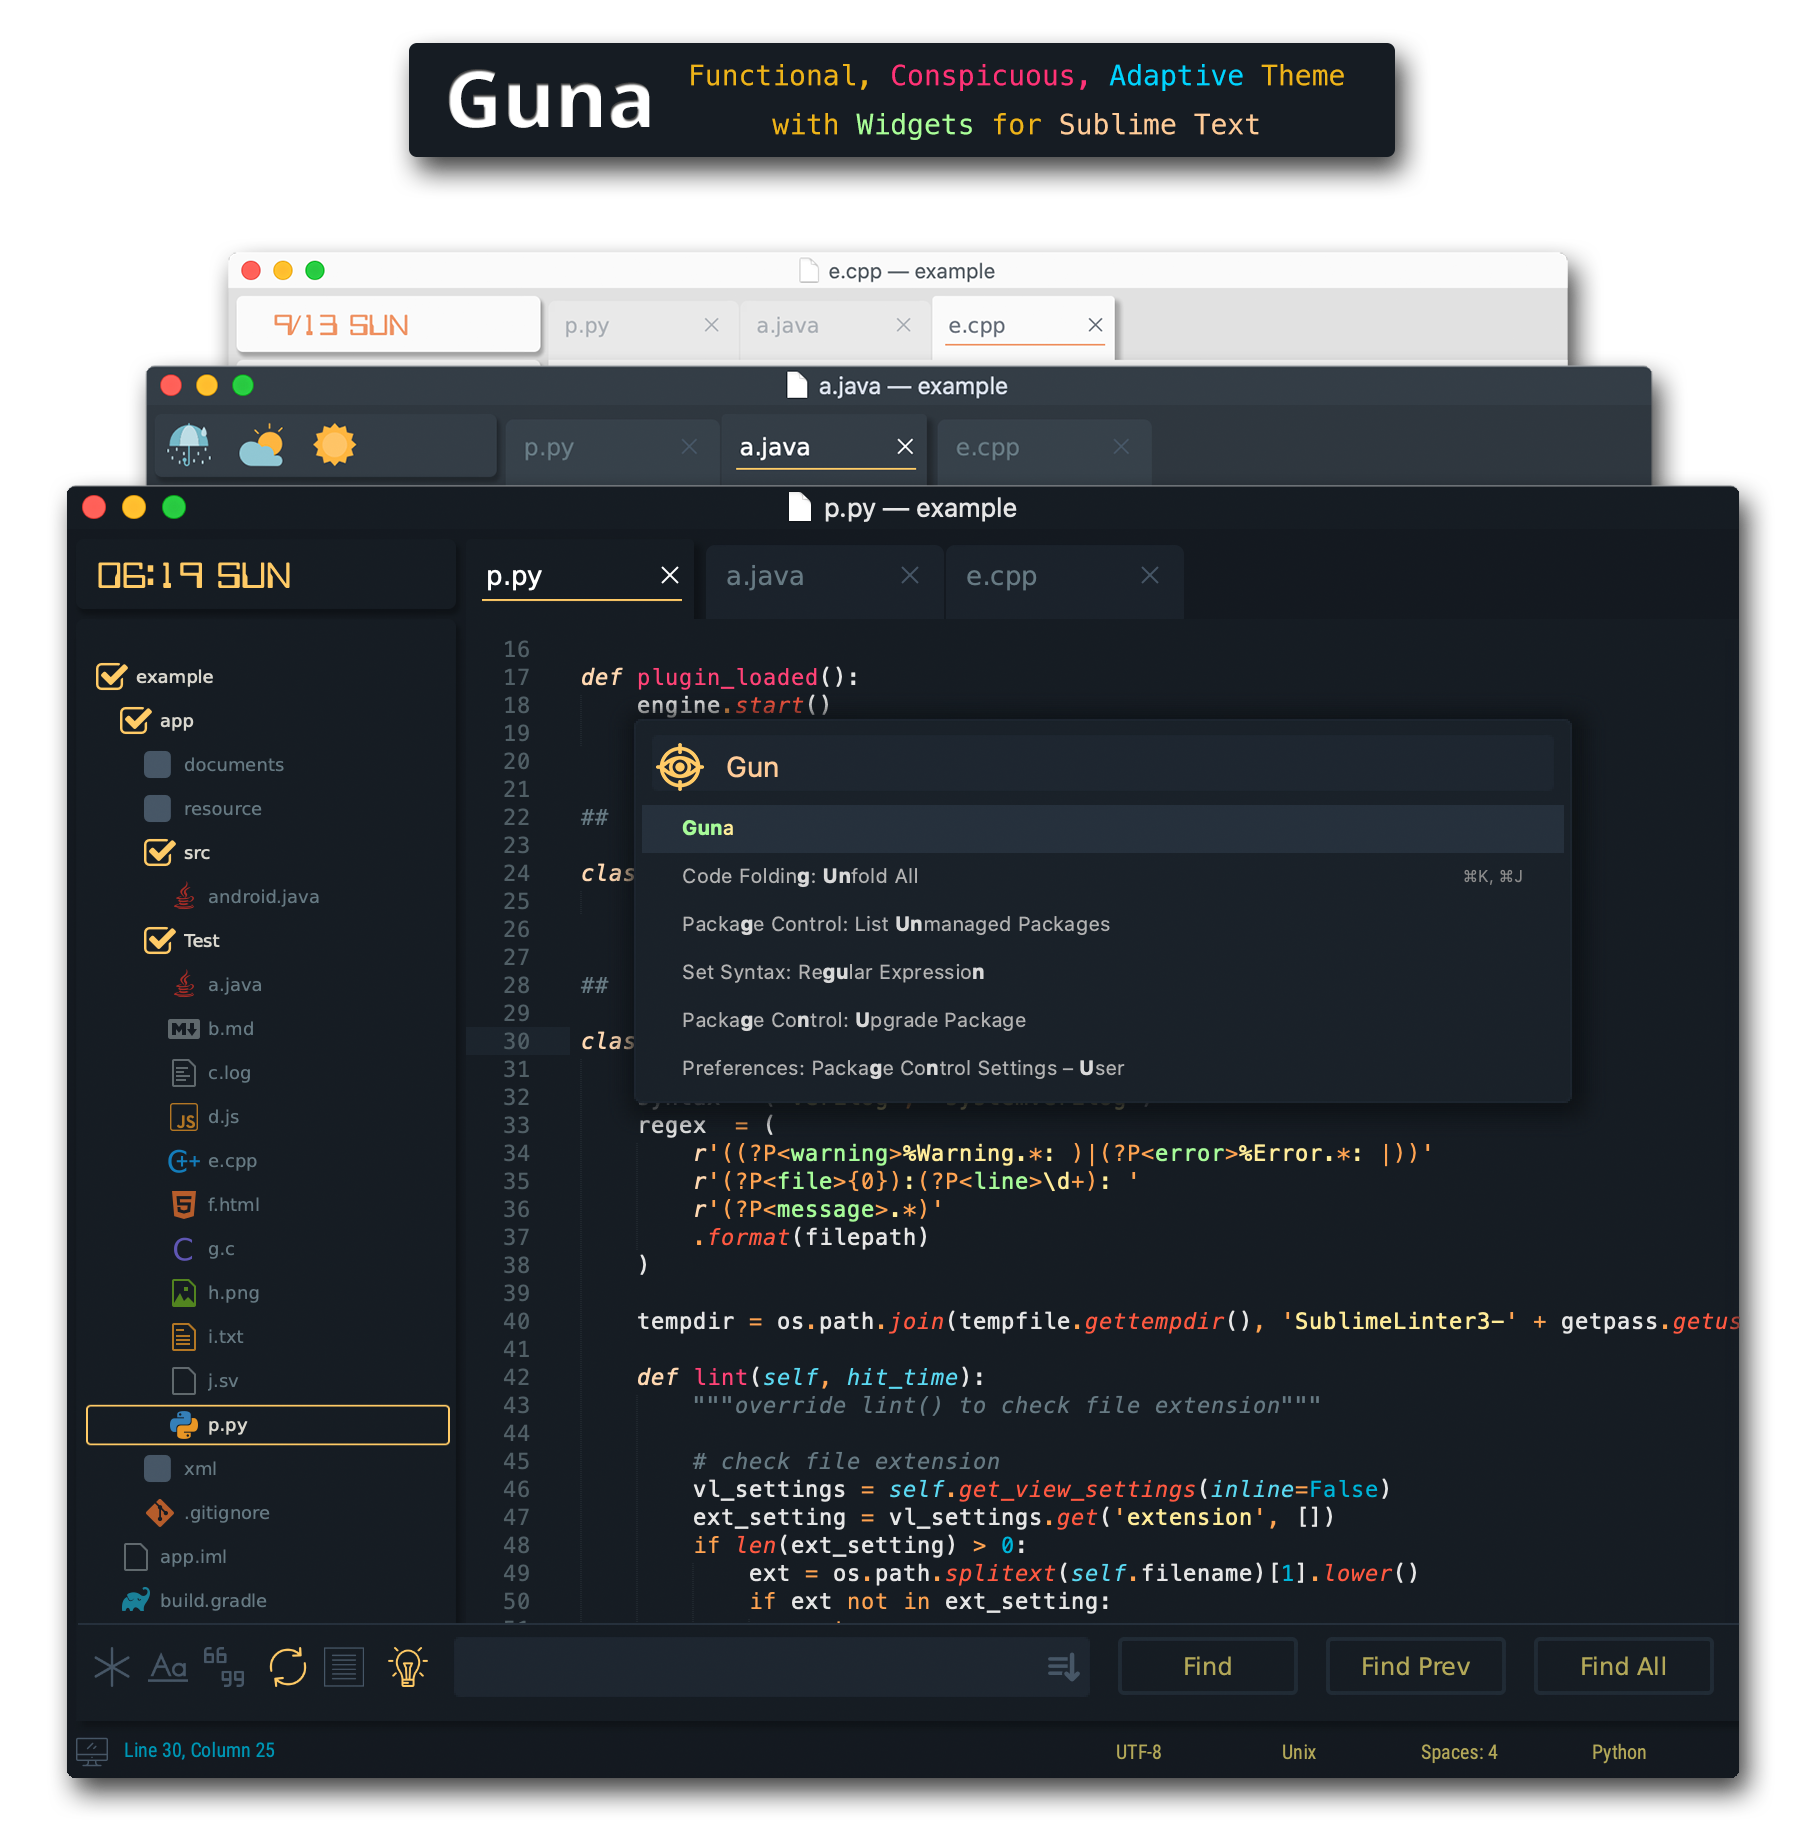Viewport: 1800px width, 1840px height.
Task: Click the blank file icon for j.sv
Action: 184,1381
